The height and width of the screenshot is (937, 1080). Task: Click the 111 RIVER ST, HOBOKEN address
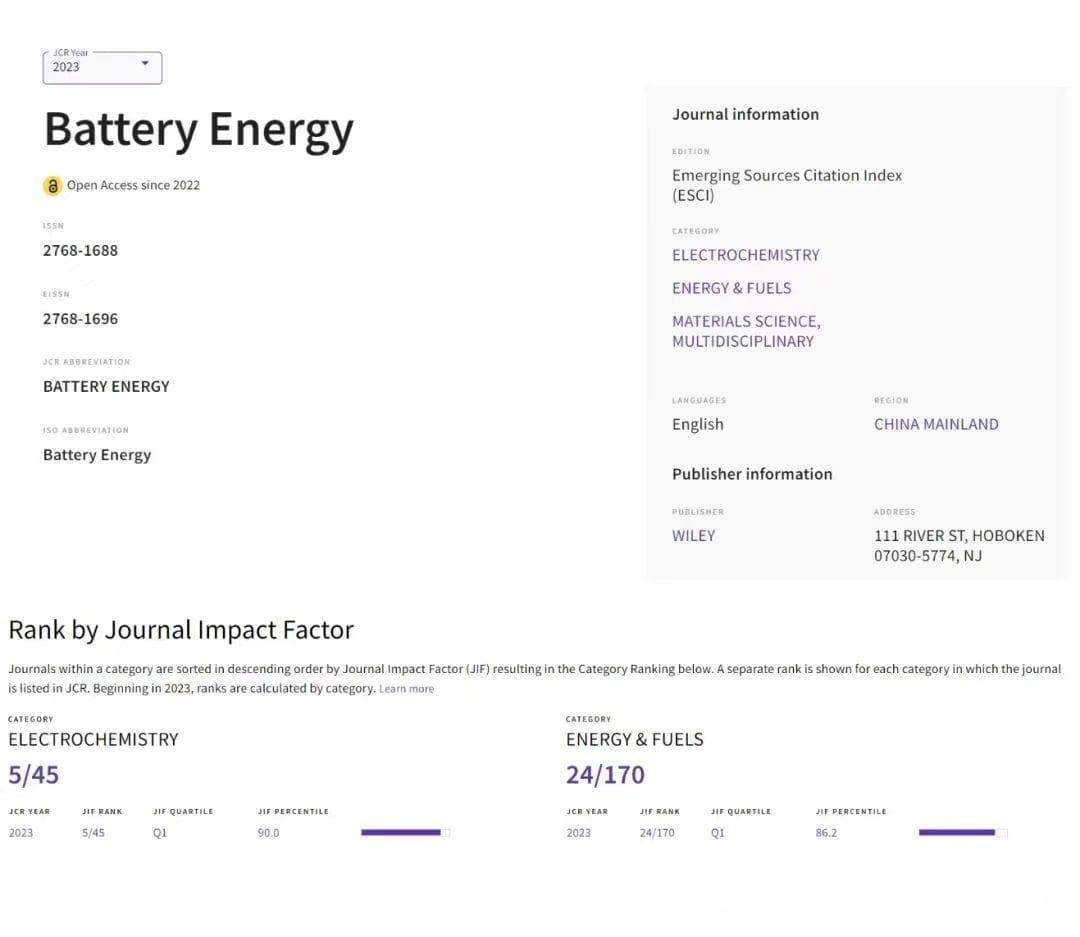coord(959,546)
